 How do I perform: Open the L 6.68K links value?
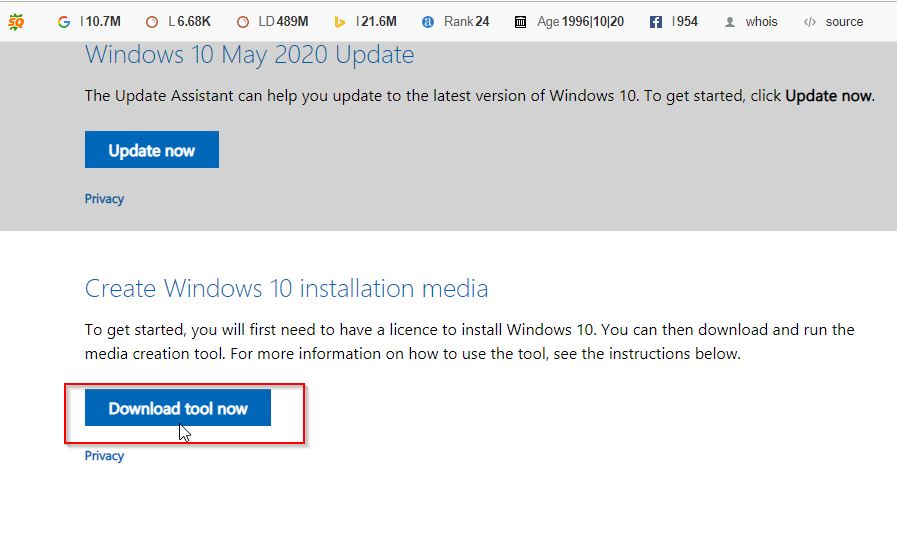(189, 22)
